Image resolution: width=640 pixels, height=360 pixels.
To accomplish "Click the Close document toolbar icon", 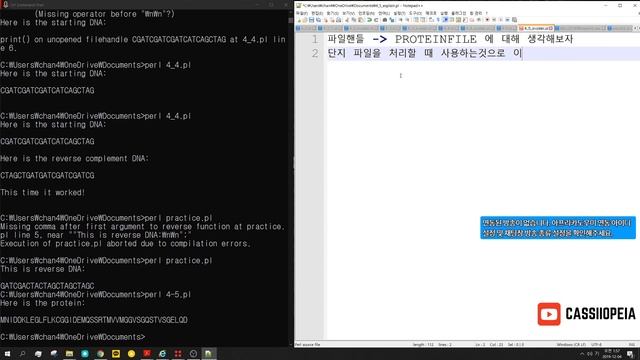I will [x=326, y=20].
